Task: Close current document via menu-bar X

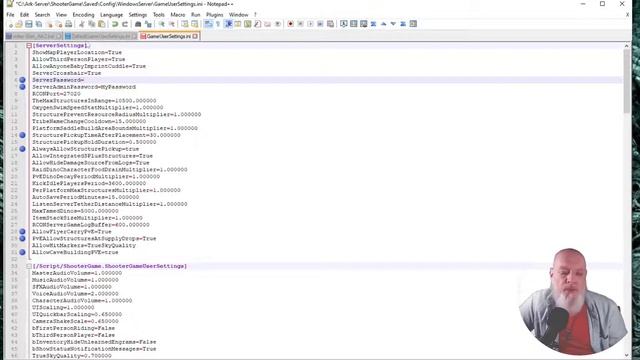Action: click(x=627, y=15)
